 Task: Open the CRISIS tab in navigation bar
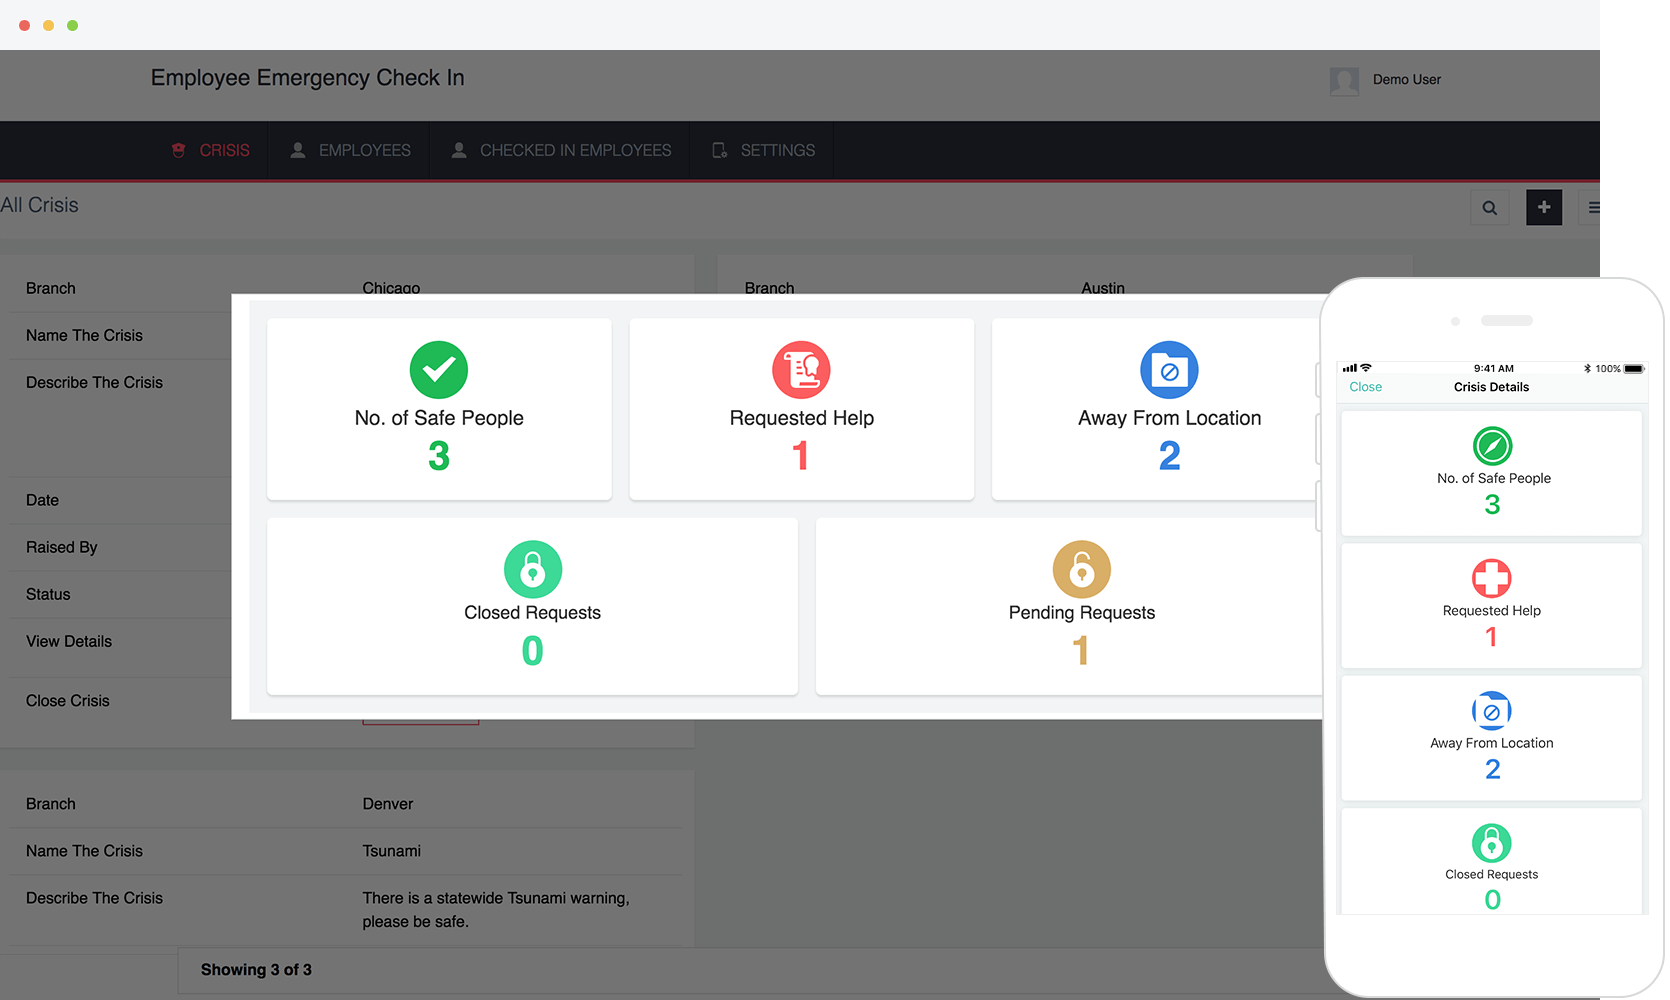point(211,150)
